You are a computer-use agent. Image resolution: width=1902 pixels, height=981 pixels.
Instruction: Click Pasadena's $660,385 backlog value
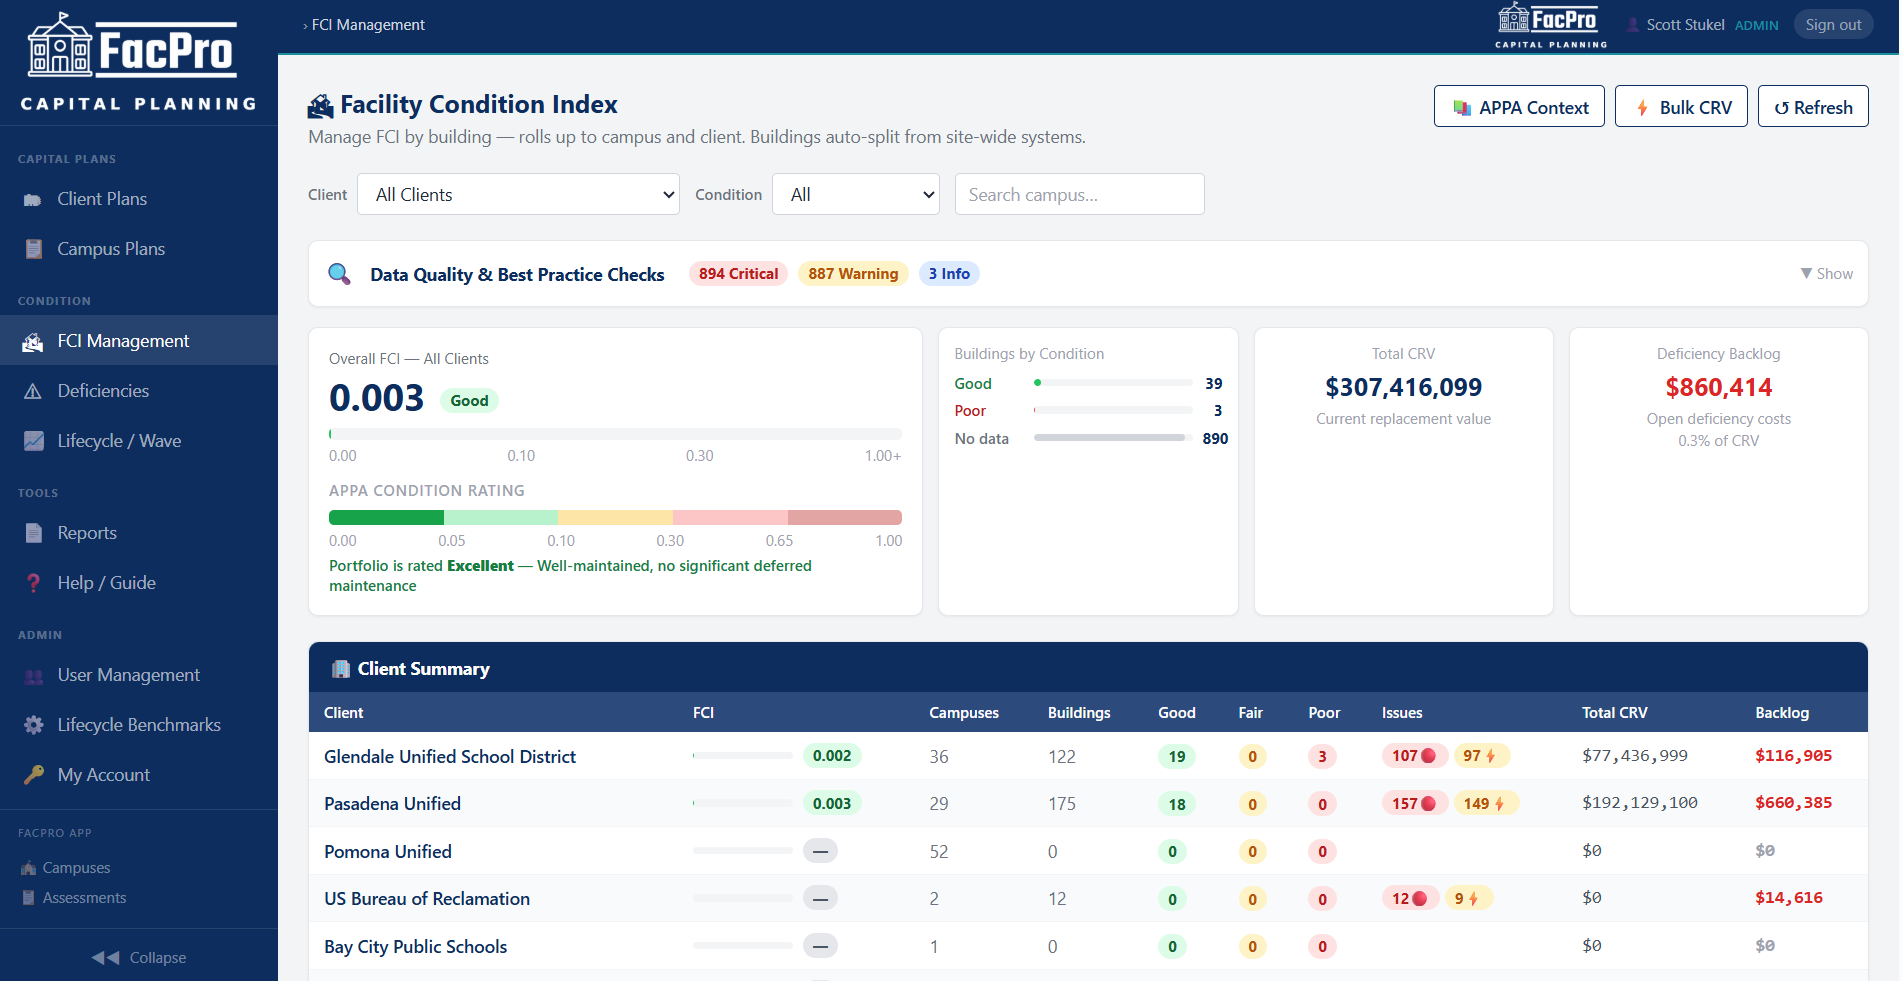[1794, 803]
